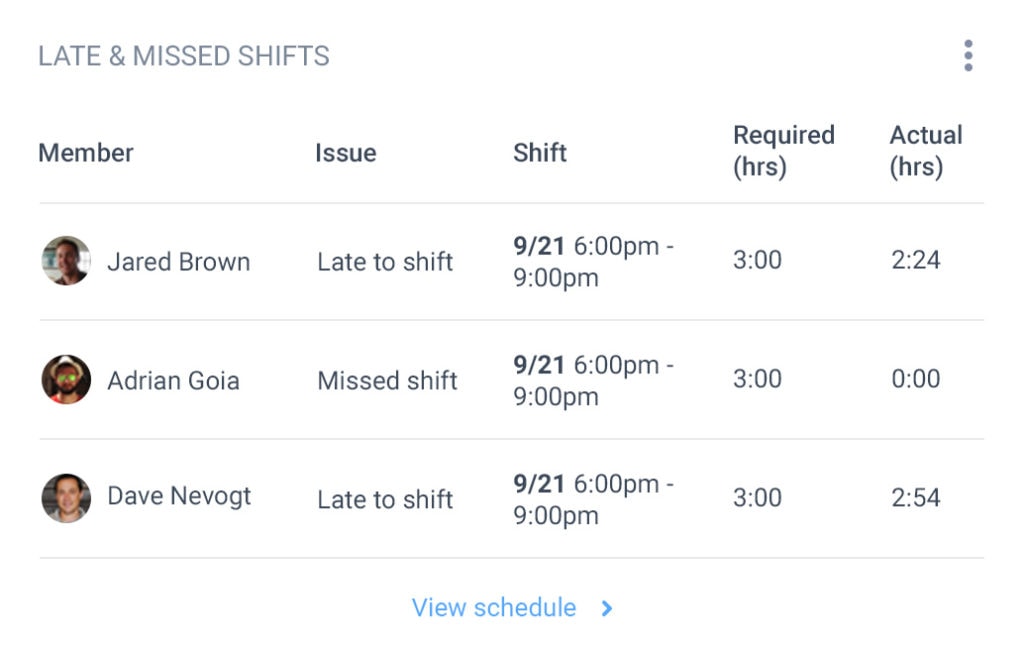
Task: Click Adrian Goia's profile avatar
Action: pos(65,380)
